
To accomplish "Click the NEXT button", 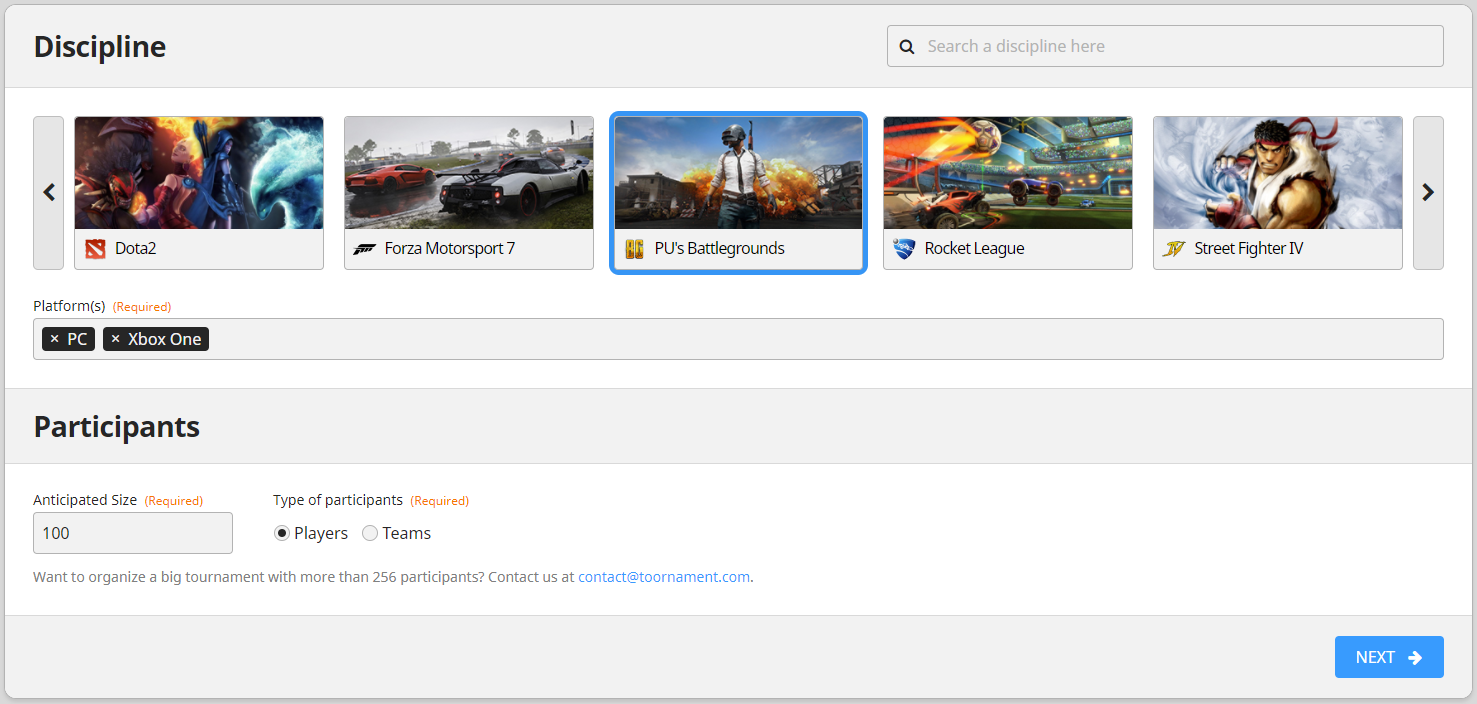I will tap(1389, 657).
